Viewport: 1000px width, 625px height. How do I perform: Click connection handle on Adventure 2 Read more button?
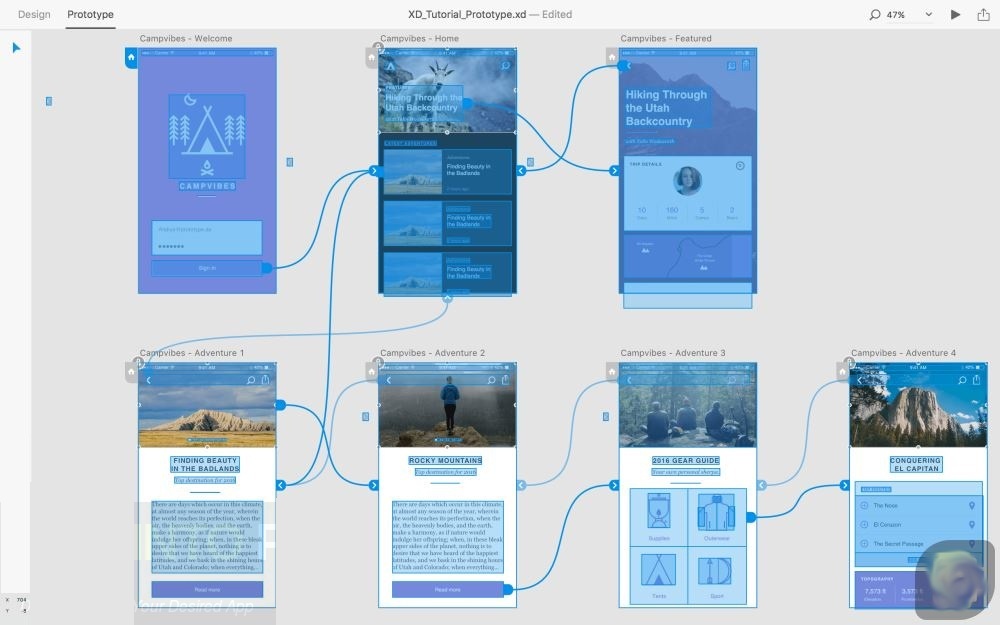pyautogui.click(x=510, y=590)
